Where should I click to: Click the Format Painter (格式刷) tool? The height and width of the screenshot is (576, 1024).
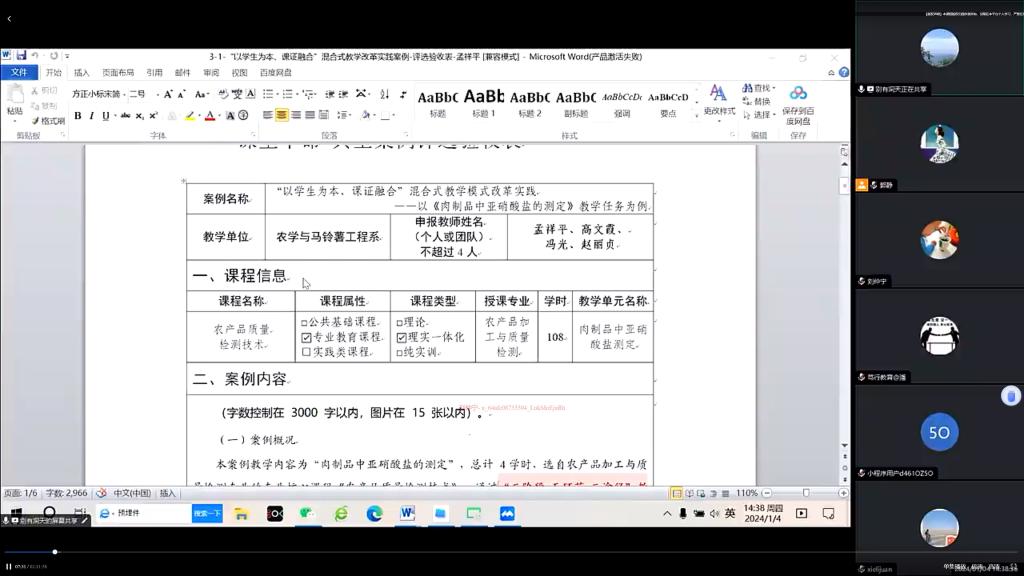coord(48,121)
